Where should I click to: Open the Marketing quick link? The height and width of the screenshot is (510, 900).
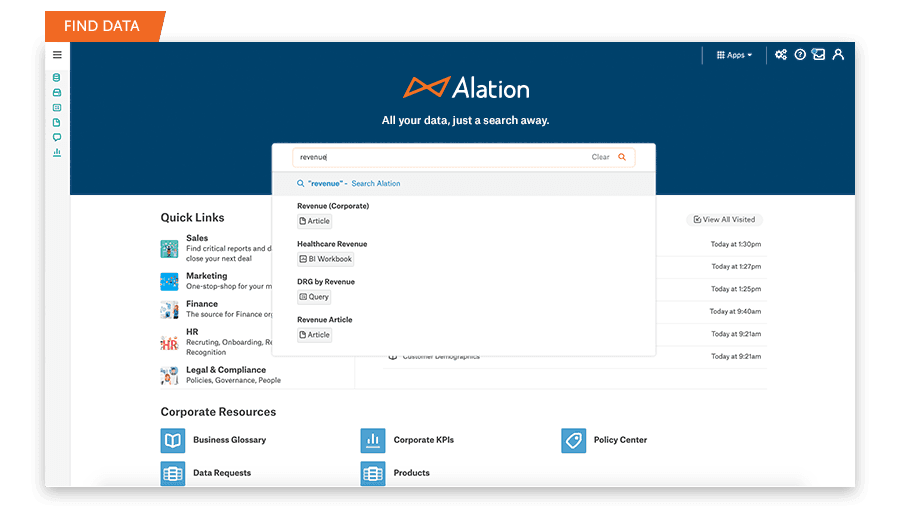point(207,276)
